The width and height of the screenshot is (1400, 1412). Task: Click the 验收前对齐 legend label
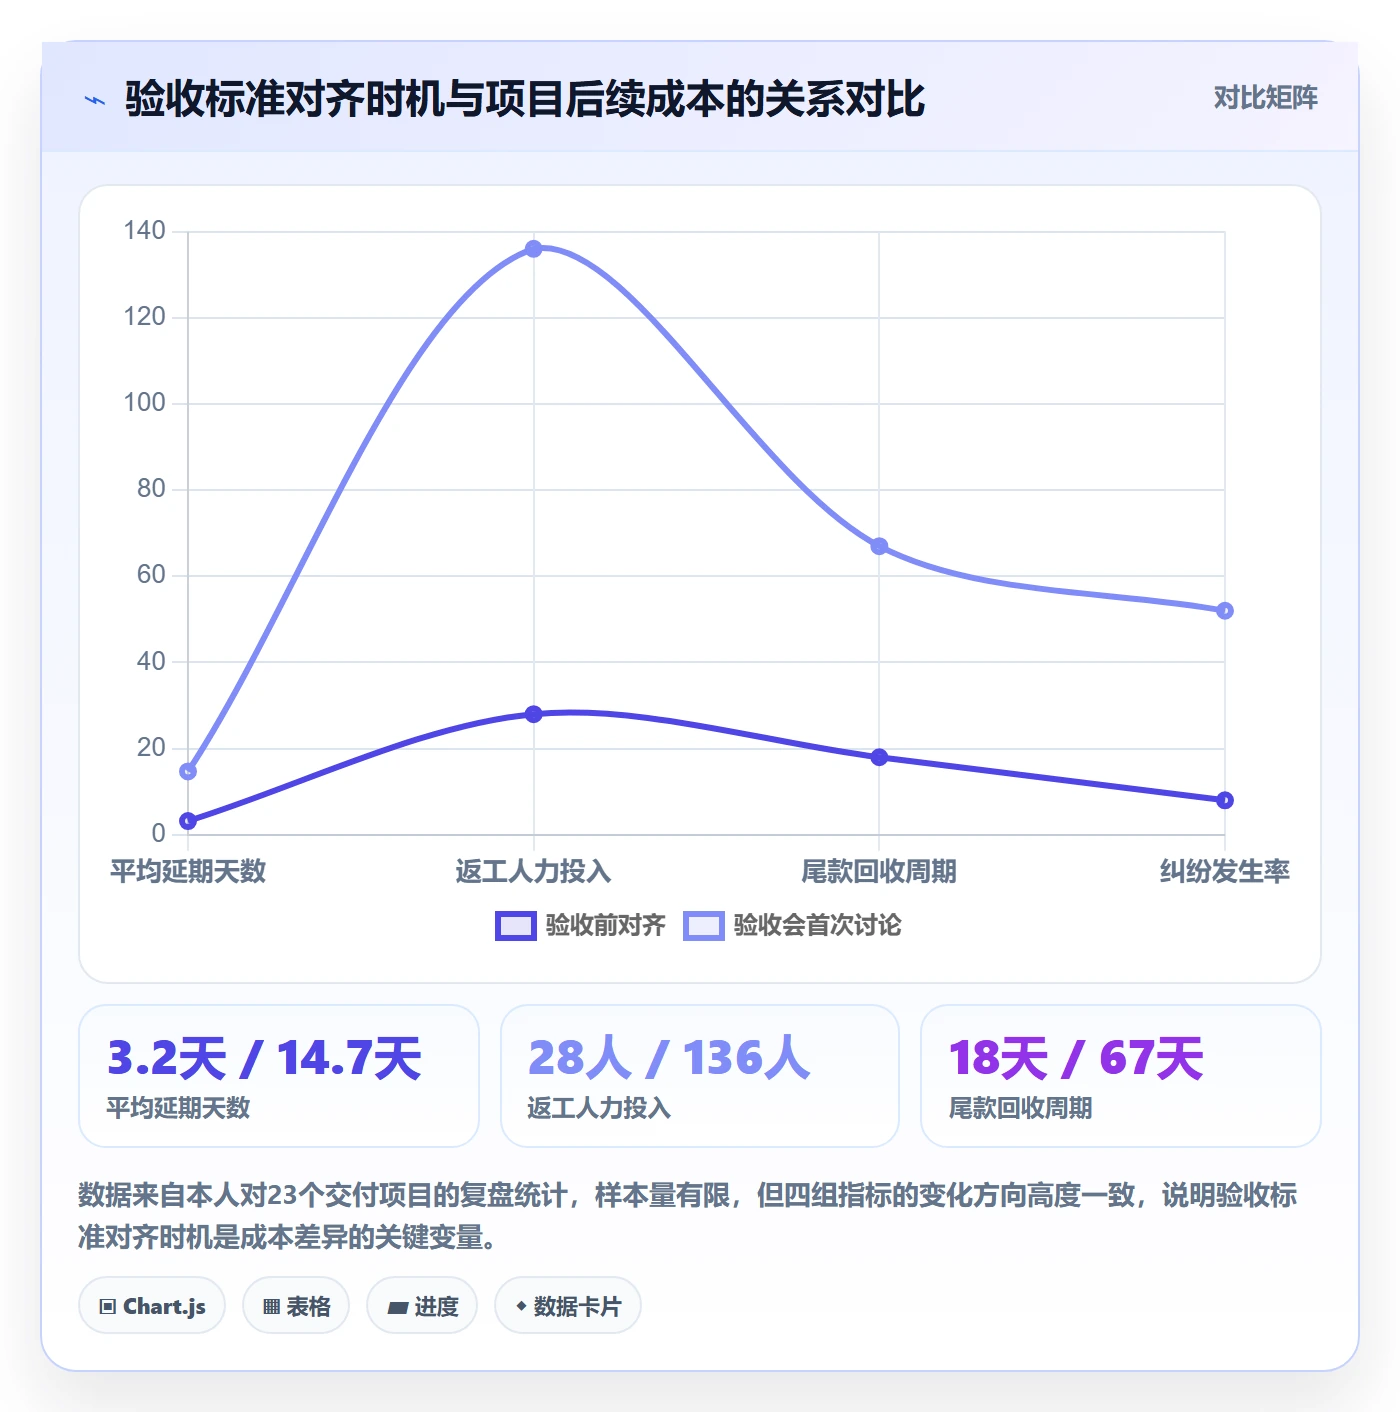coord(606,925)
